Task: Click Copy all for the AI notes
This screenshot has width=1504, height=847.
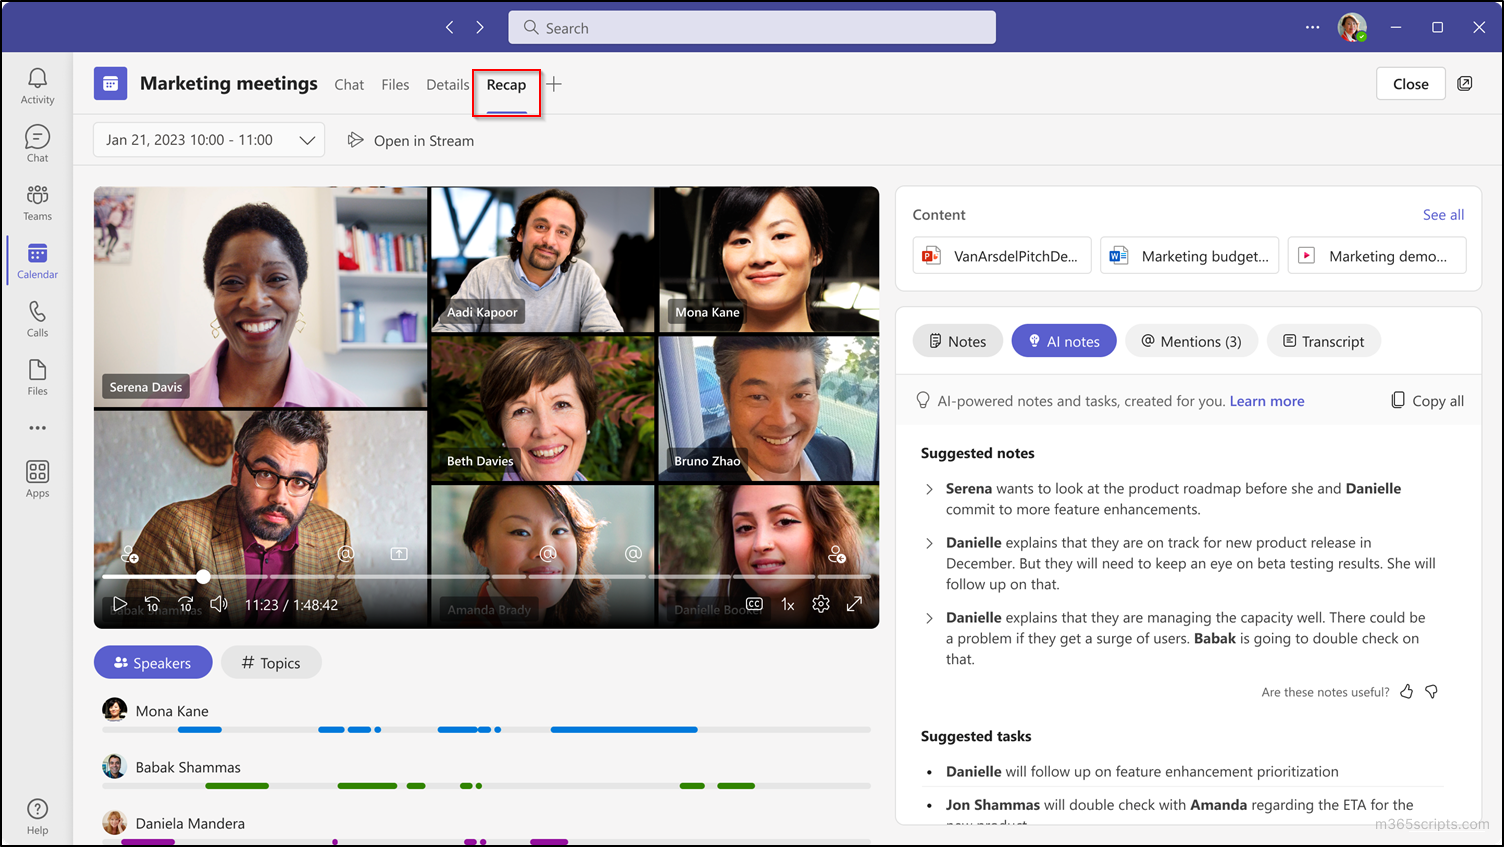Action: point(1427,400)
